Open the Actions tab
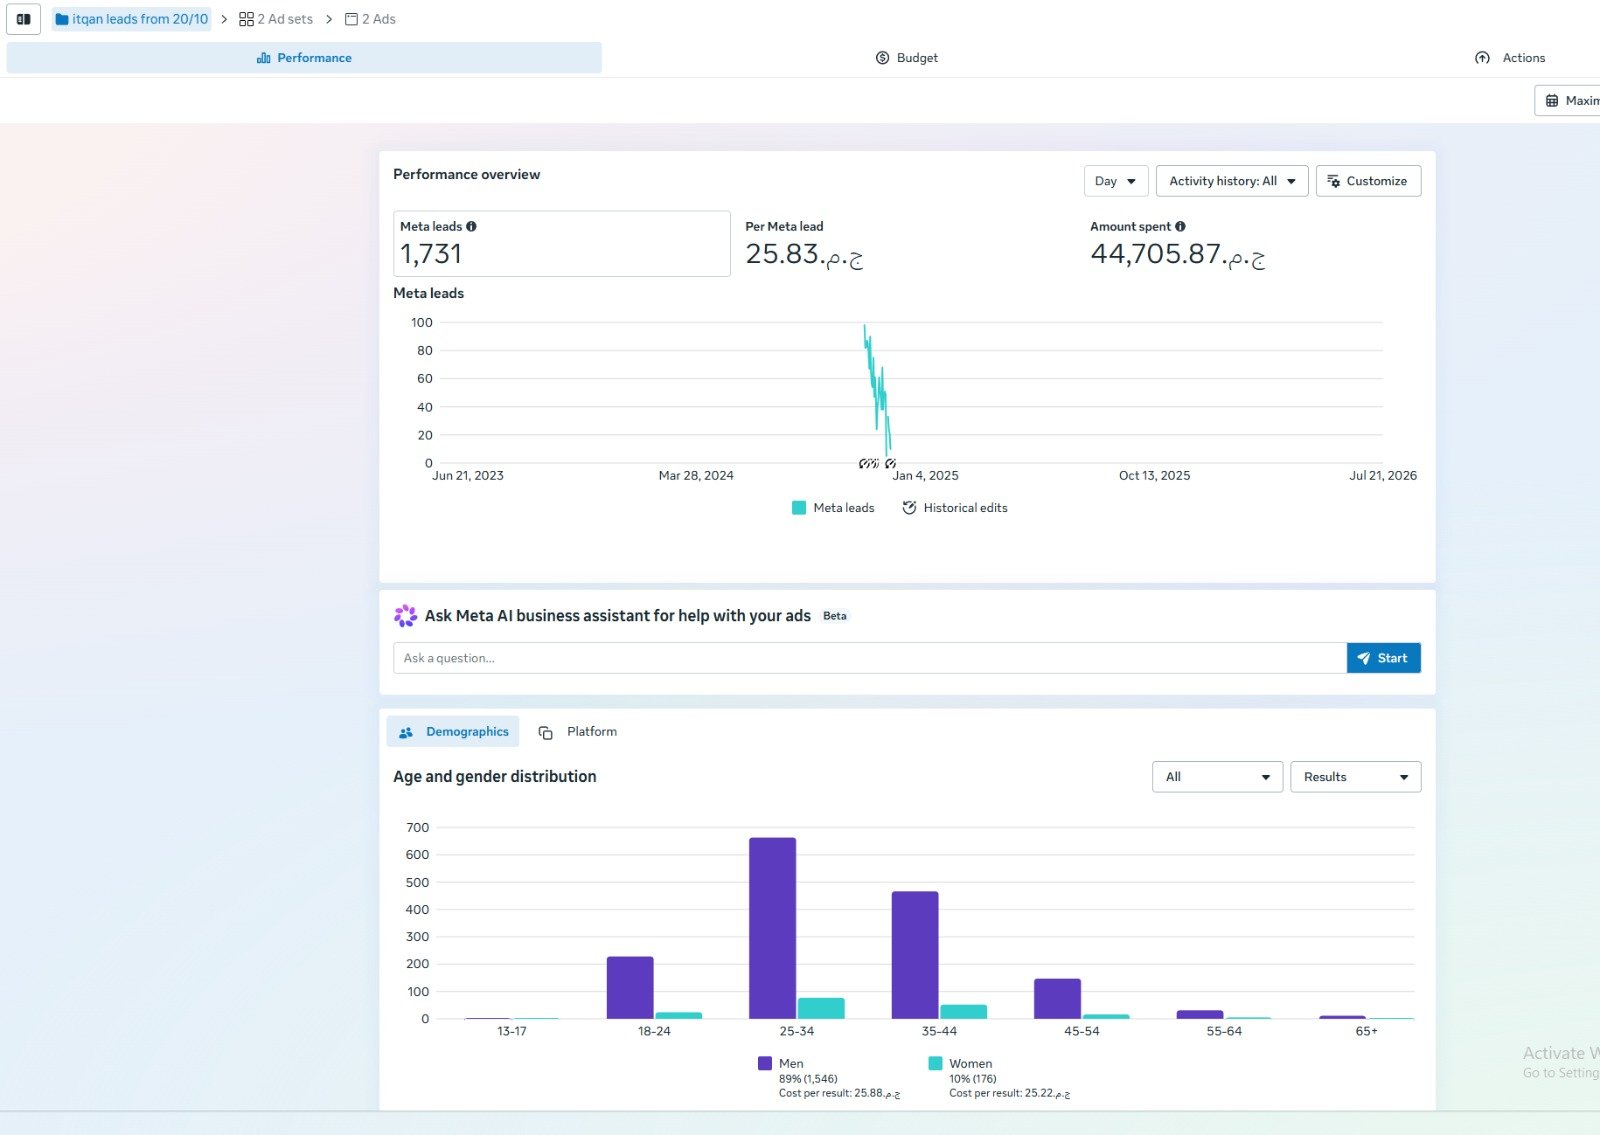 click(1510, 58)
